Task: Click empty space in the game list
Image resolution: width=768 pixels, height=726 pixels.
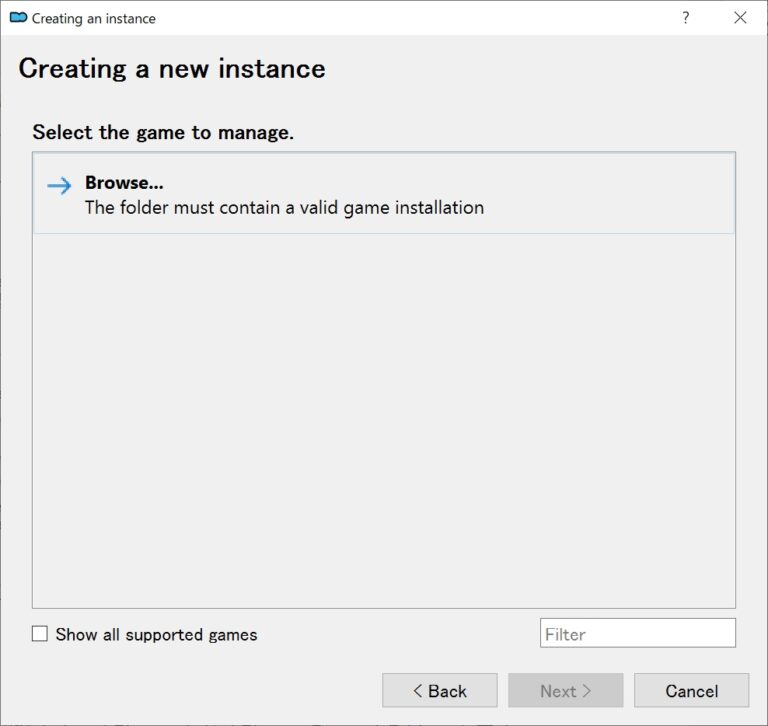Action: [x=384, y=420]
